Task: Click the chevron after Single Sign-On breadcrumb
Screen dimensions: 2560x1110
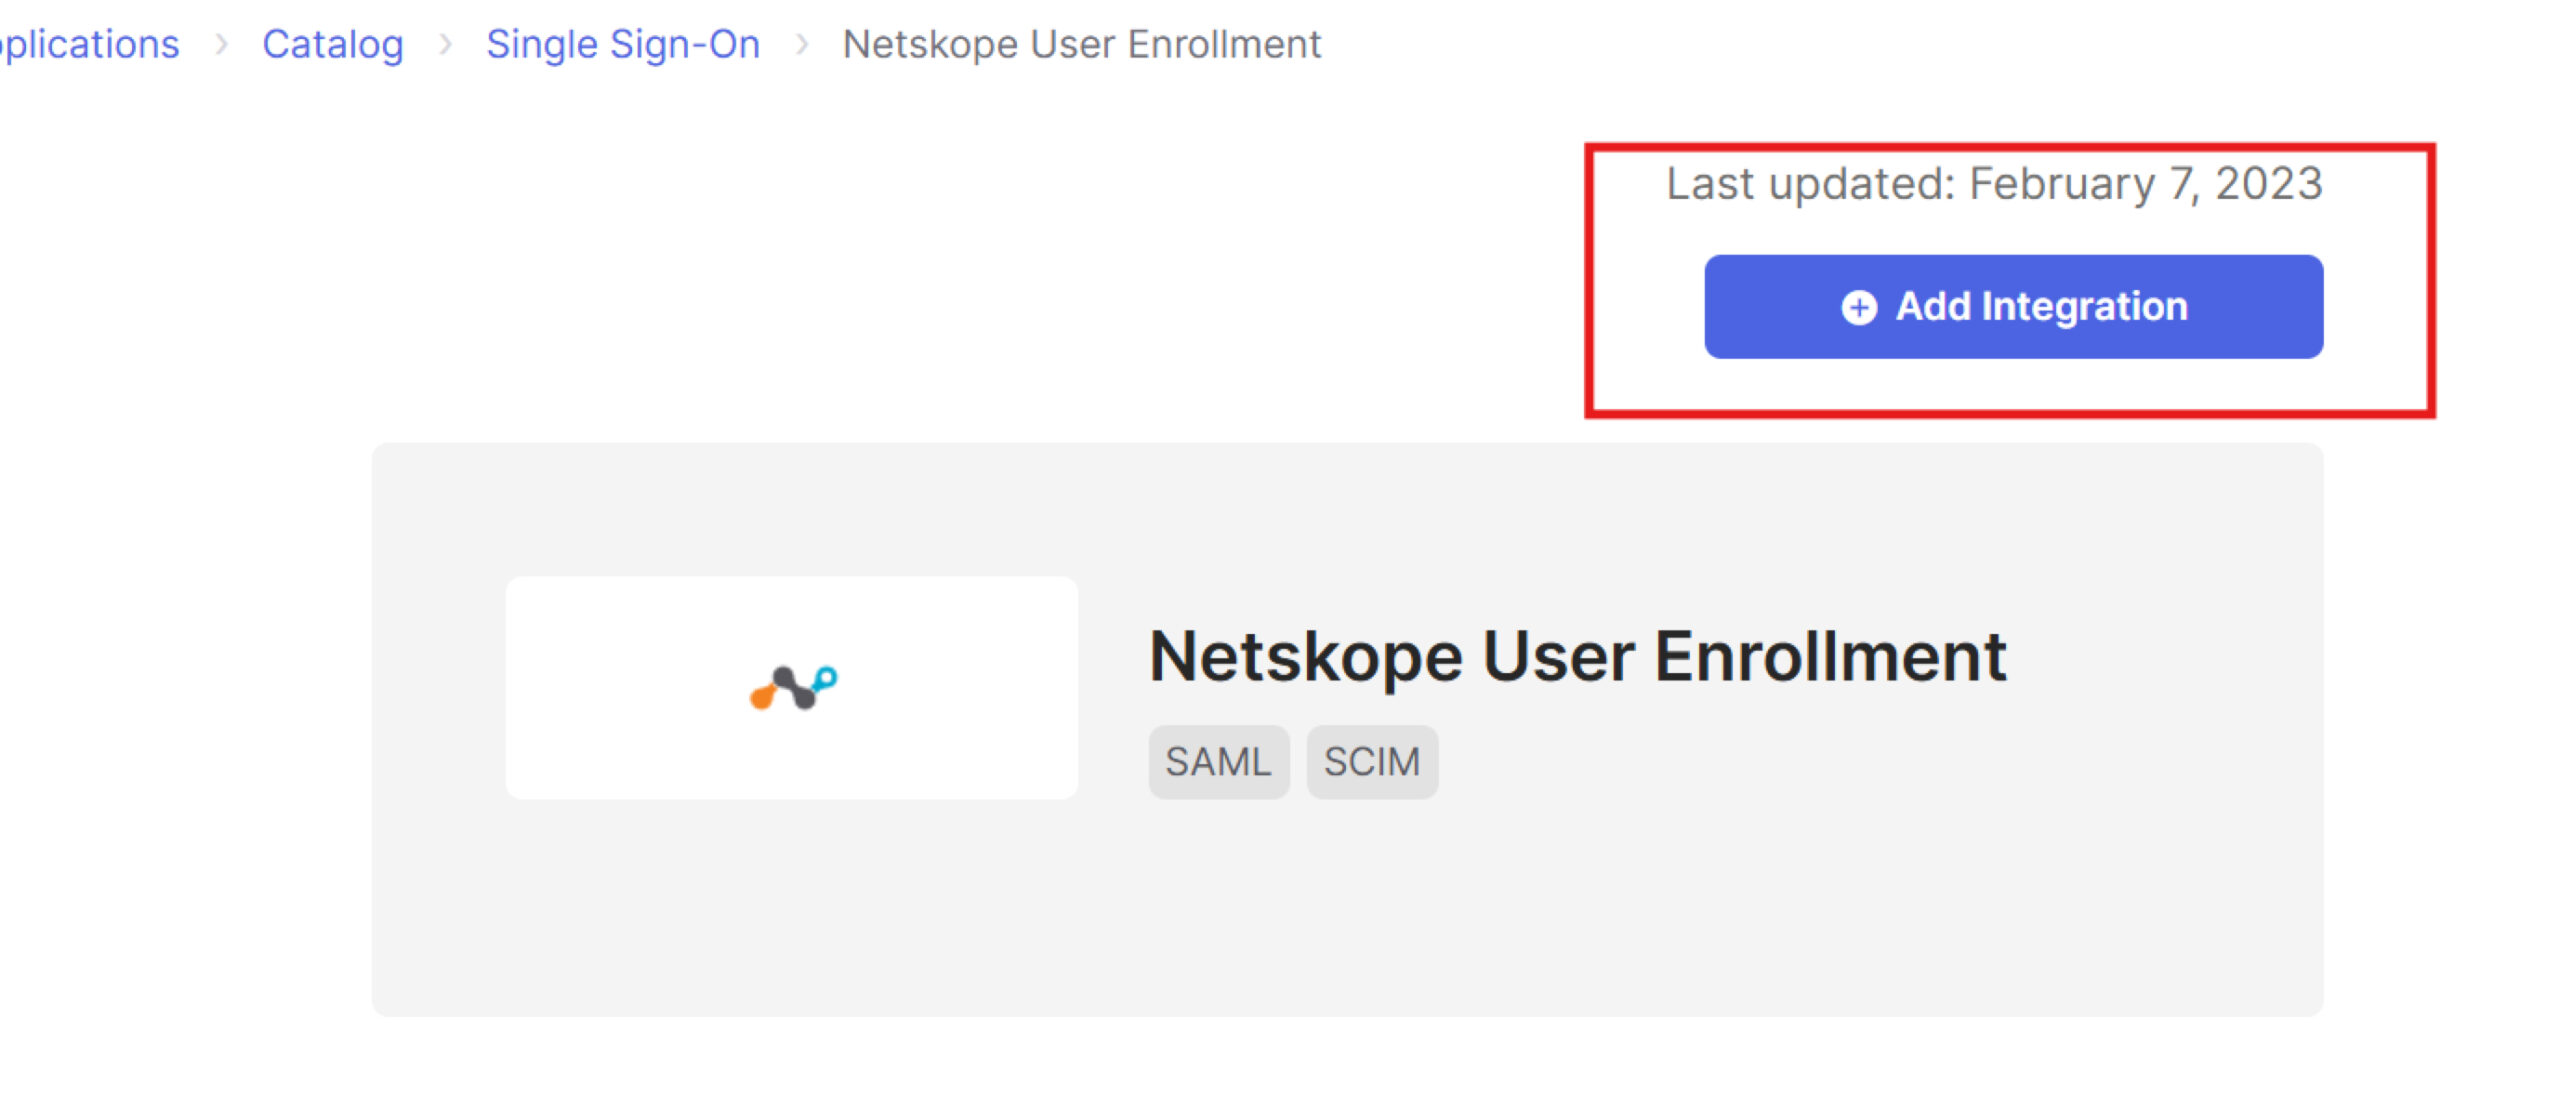Action: click(x=802, y=44)
